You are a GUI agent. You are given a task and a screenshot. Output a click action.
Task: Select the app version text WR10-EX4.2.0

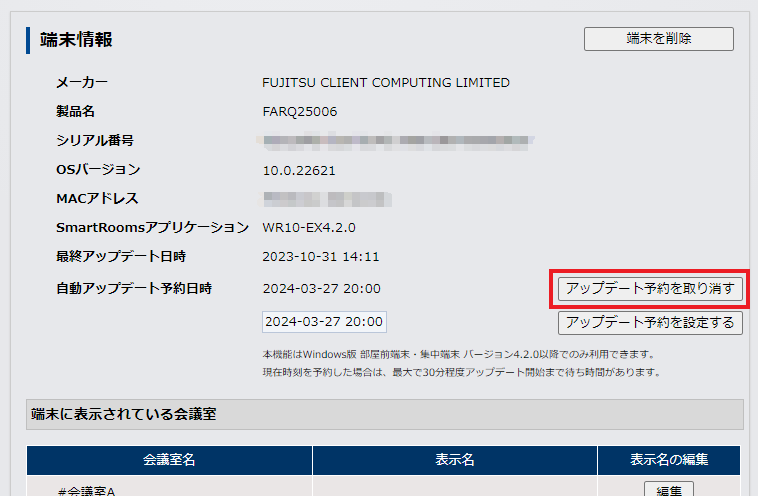309,228
